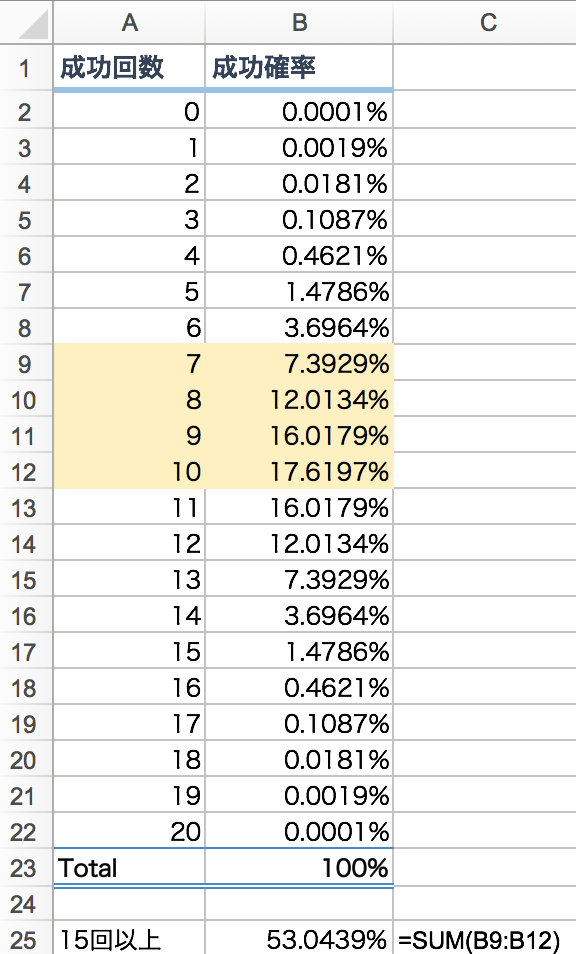The width and height of the screenshot is (576, 954).
Task: Click cell B1 labeled 成功確率
Action: (299, 67)
